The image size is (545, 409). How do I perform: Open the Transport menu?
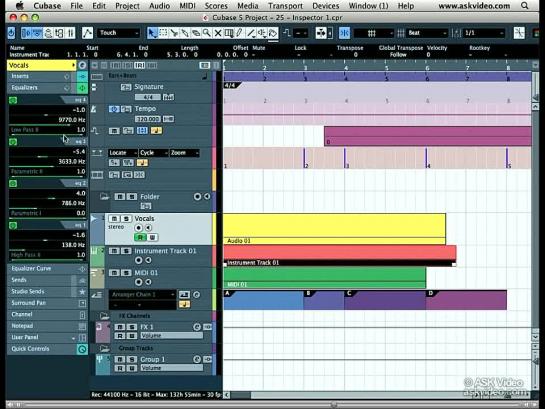[285, 6]
